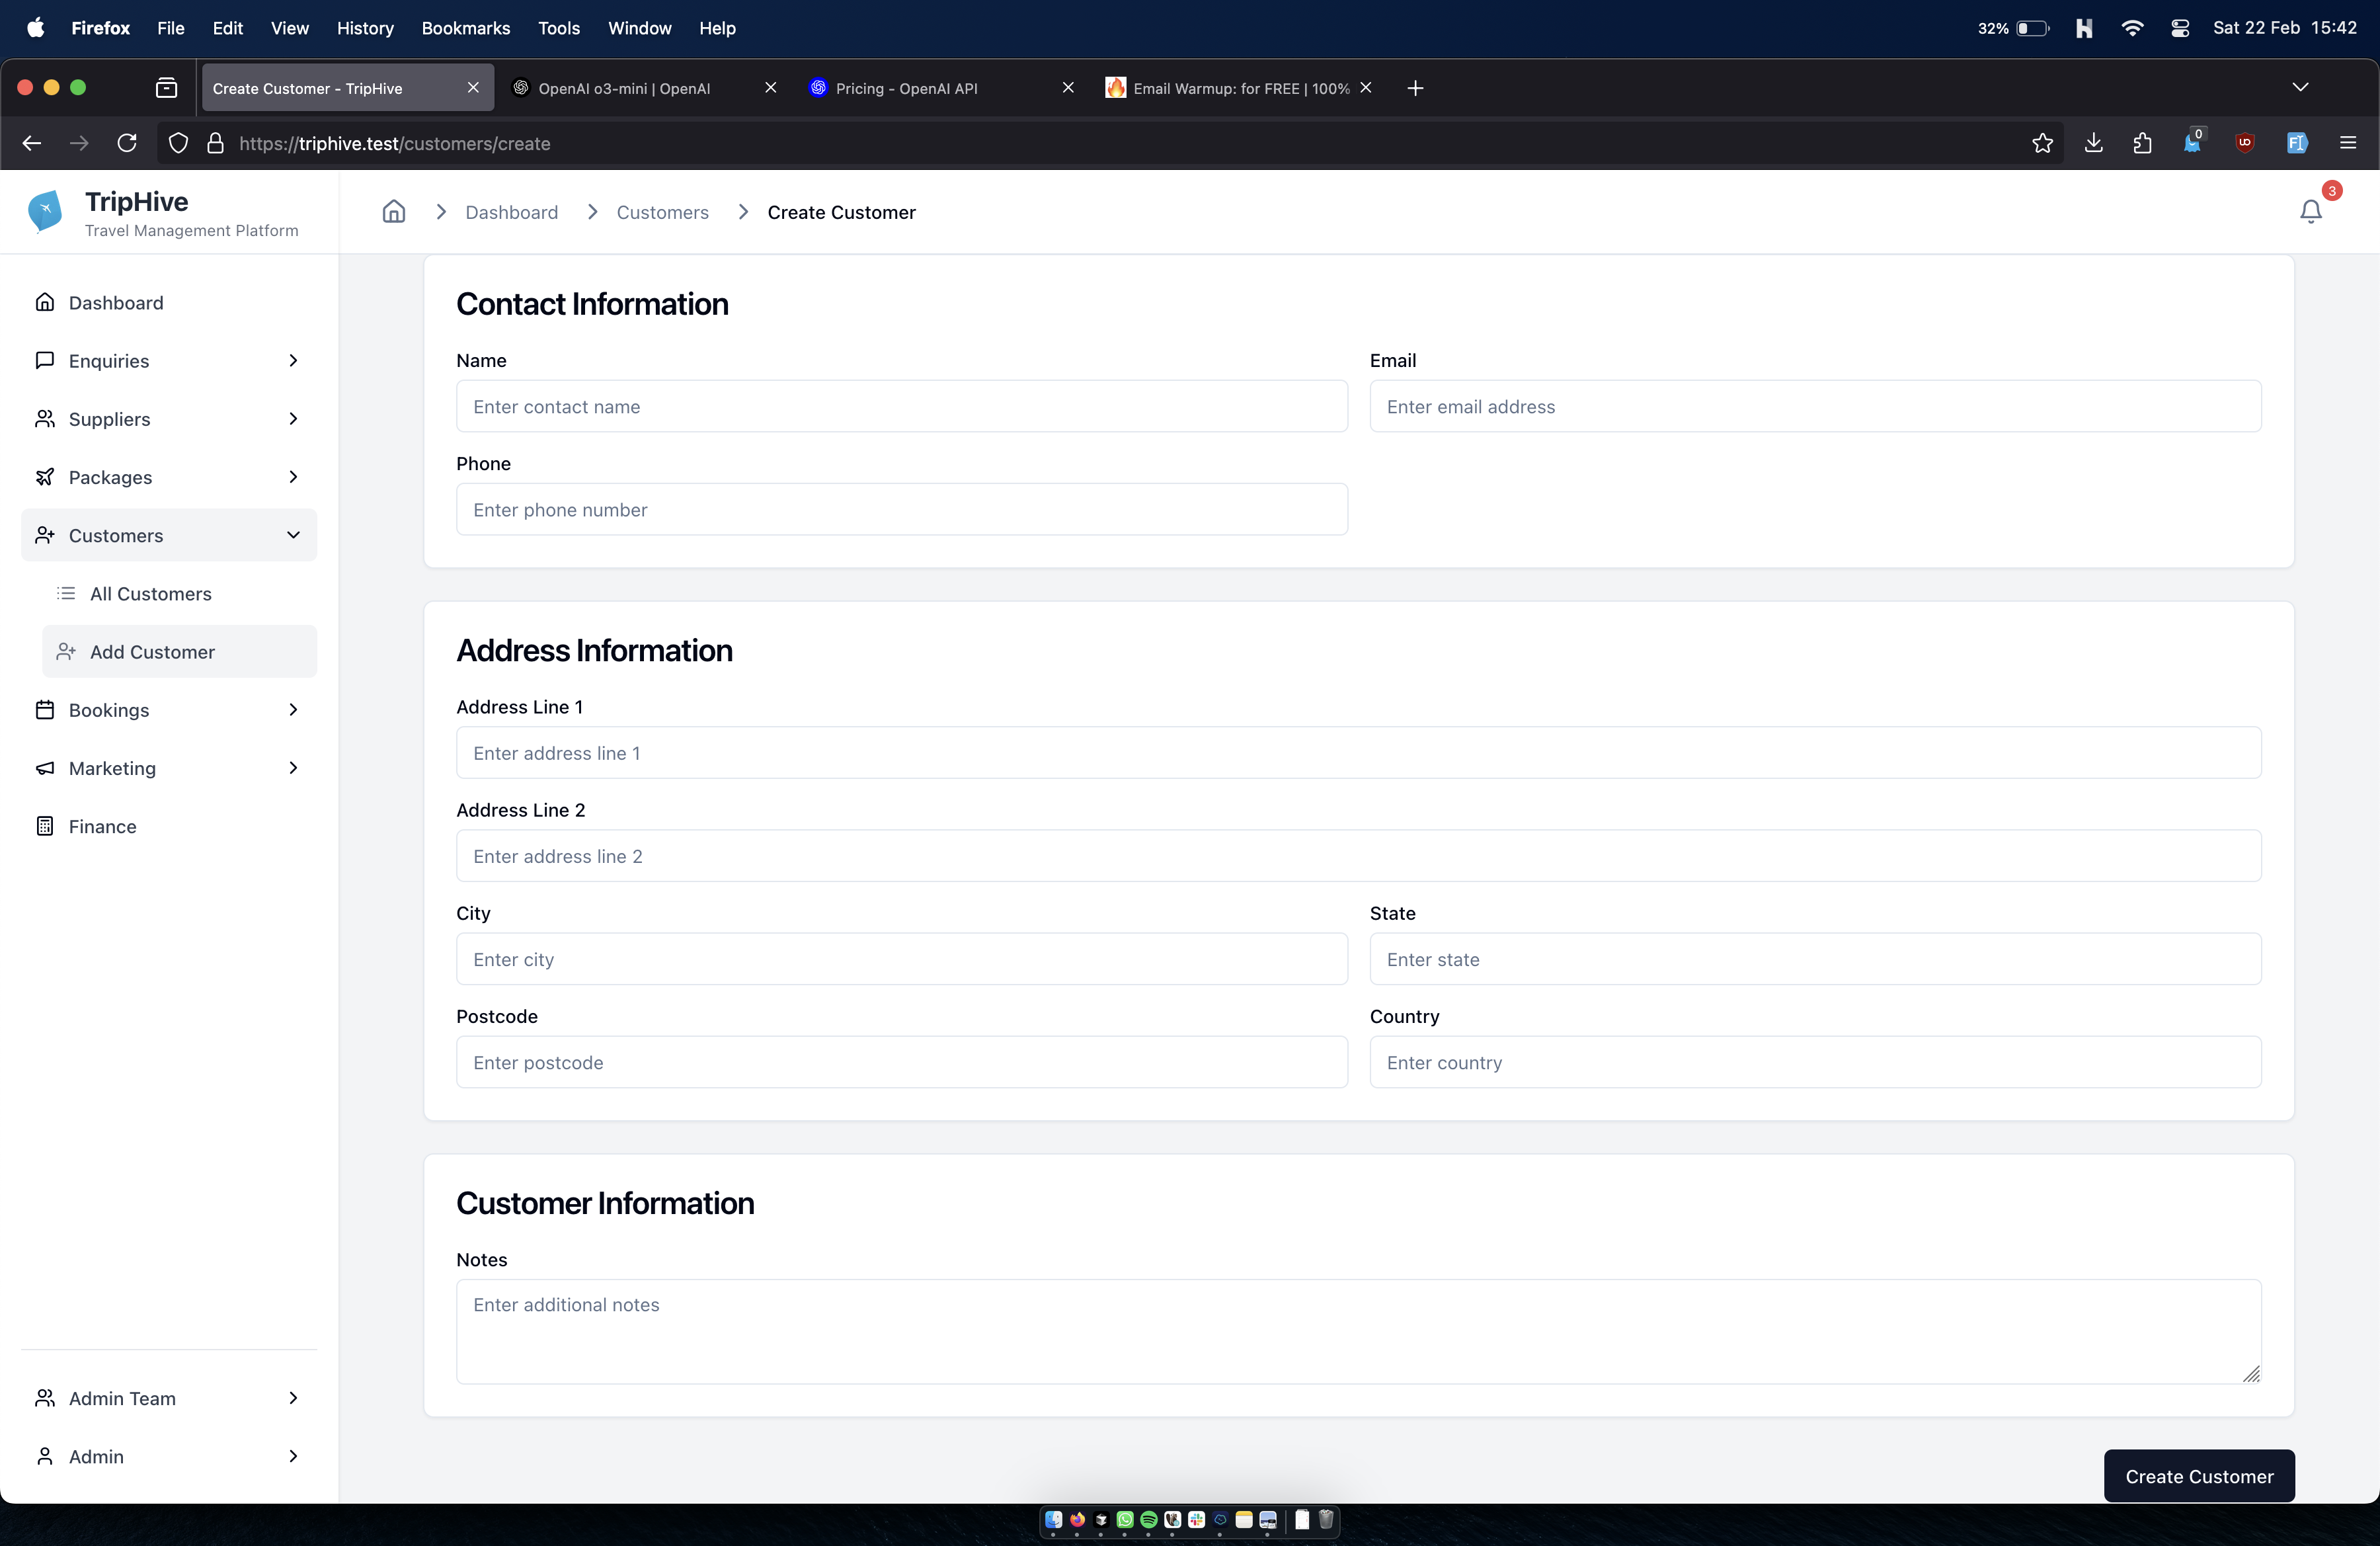Expand the Marketing submenu chevron
Screen dimensions: 2380x1546
pos(293,767)
